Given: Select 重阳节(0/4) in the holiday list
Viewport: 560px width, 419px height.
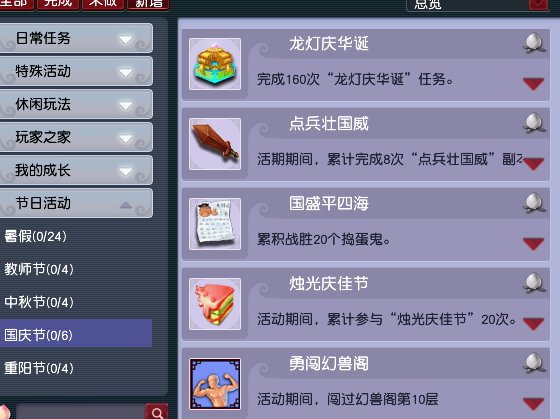Looking at the screenshot, I should 39,368.
